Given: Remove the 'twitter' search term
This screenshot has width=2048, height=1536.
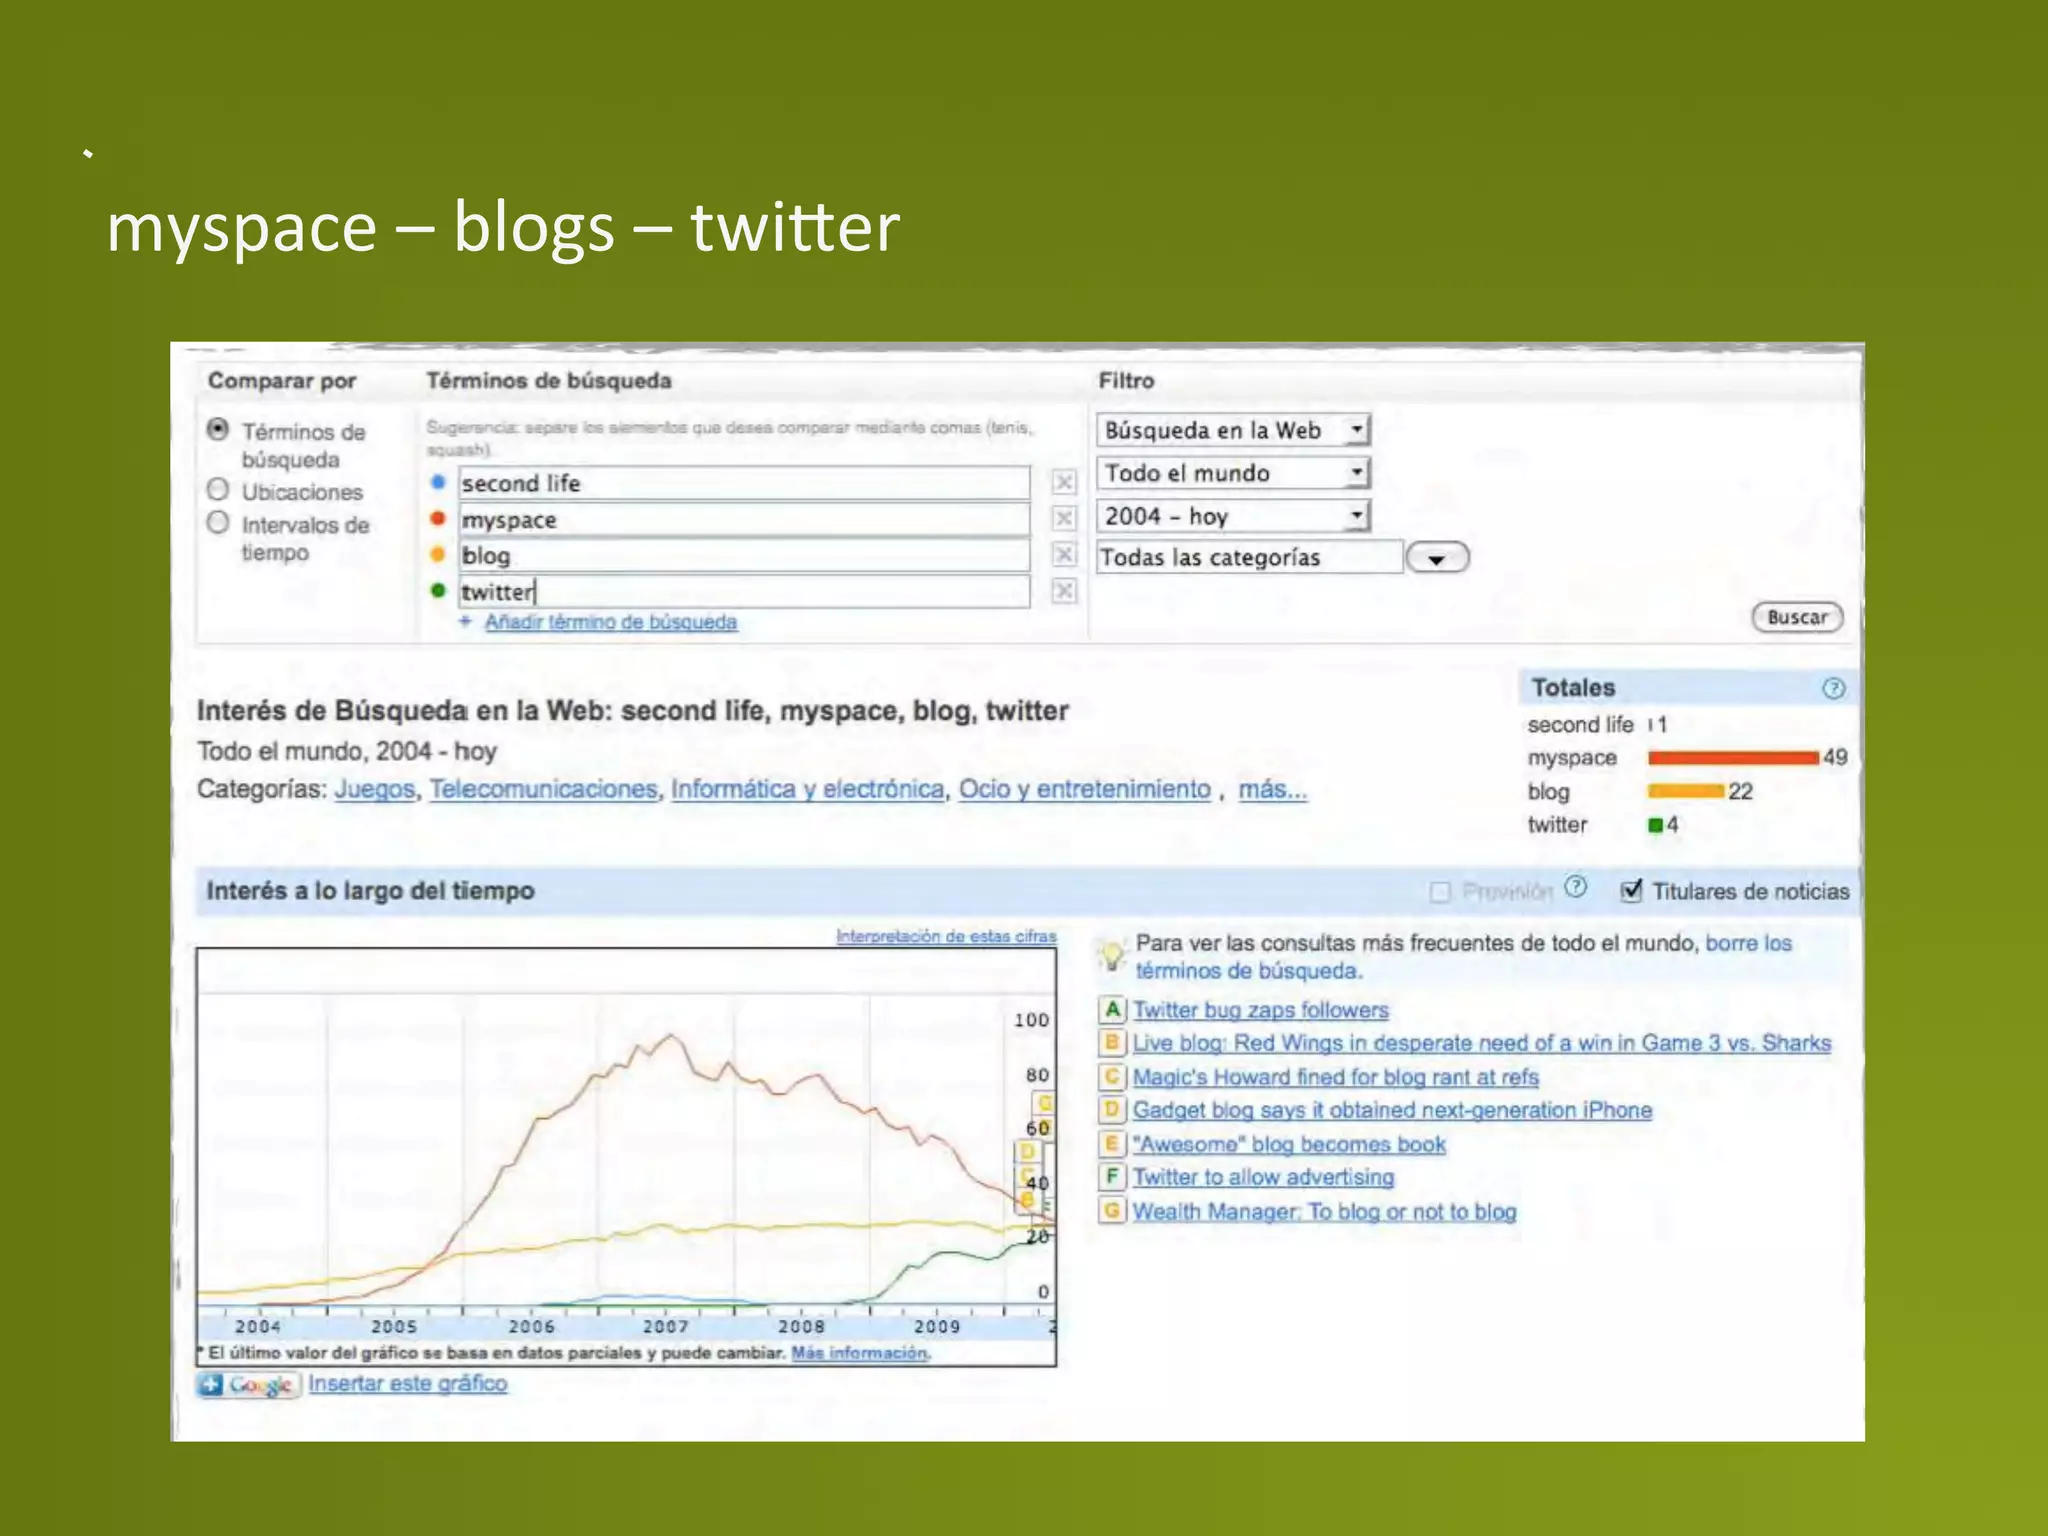Looking at the screenshot, I should pyautogui.click(x=1064, y=591).
